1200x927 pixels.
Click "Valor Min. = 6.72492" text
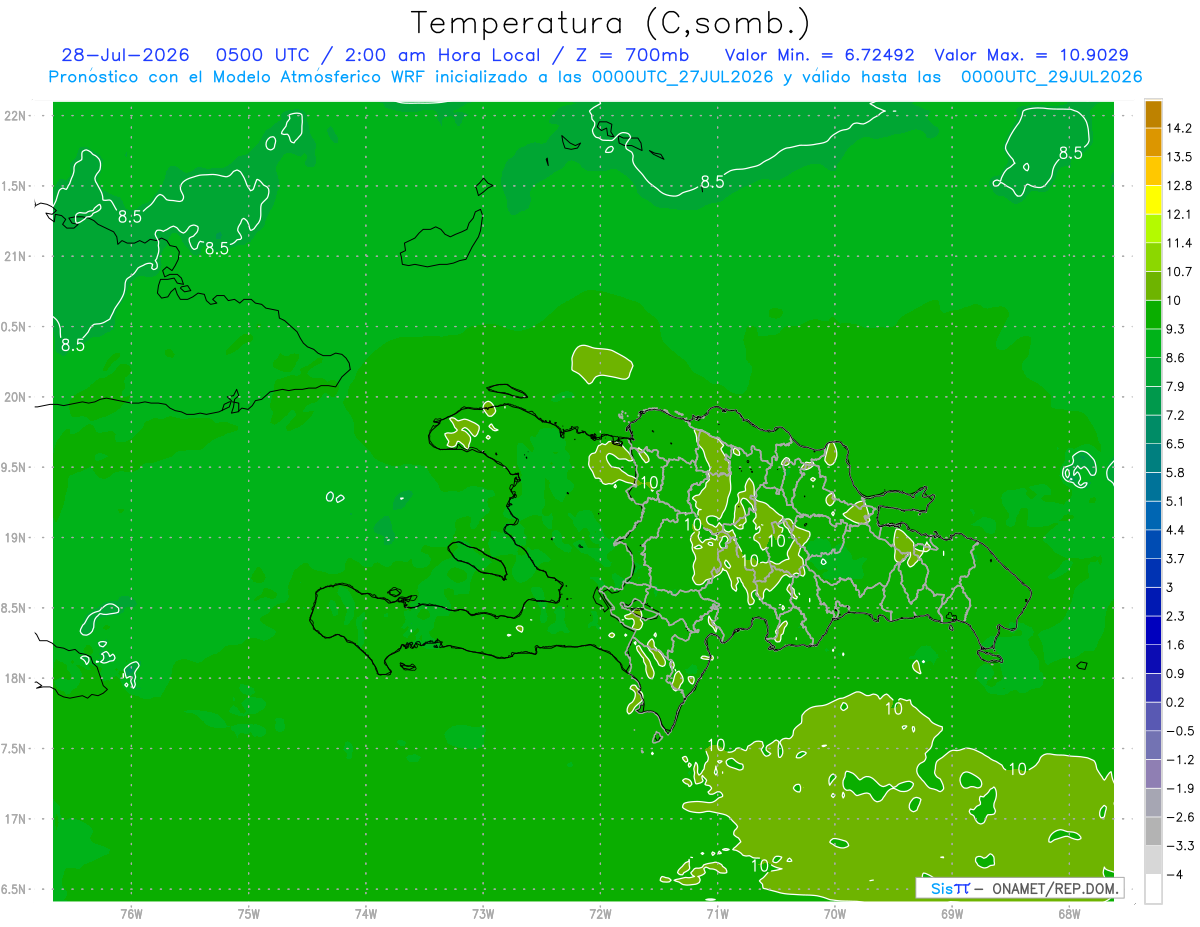[x=819, y=55]
